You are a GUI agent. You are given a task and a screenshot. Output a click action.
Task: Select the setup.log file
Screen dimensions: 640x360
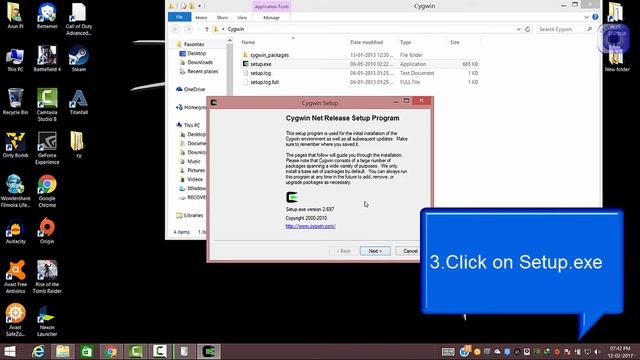[260, 73]
